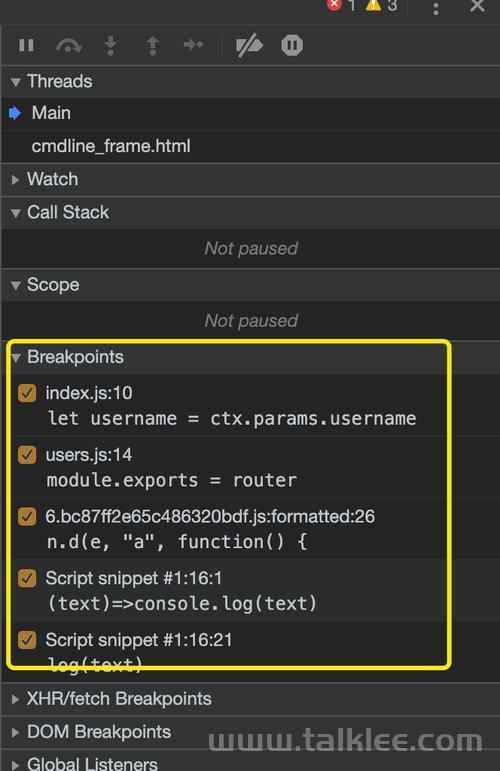Deactivate breakpoints icon in toolbar
This screenshot has width=500, height=771.
click(249, 45)
